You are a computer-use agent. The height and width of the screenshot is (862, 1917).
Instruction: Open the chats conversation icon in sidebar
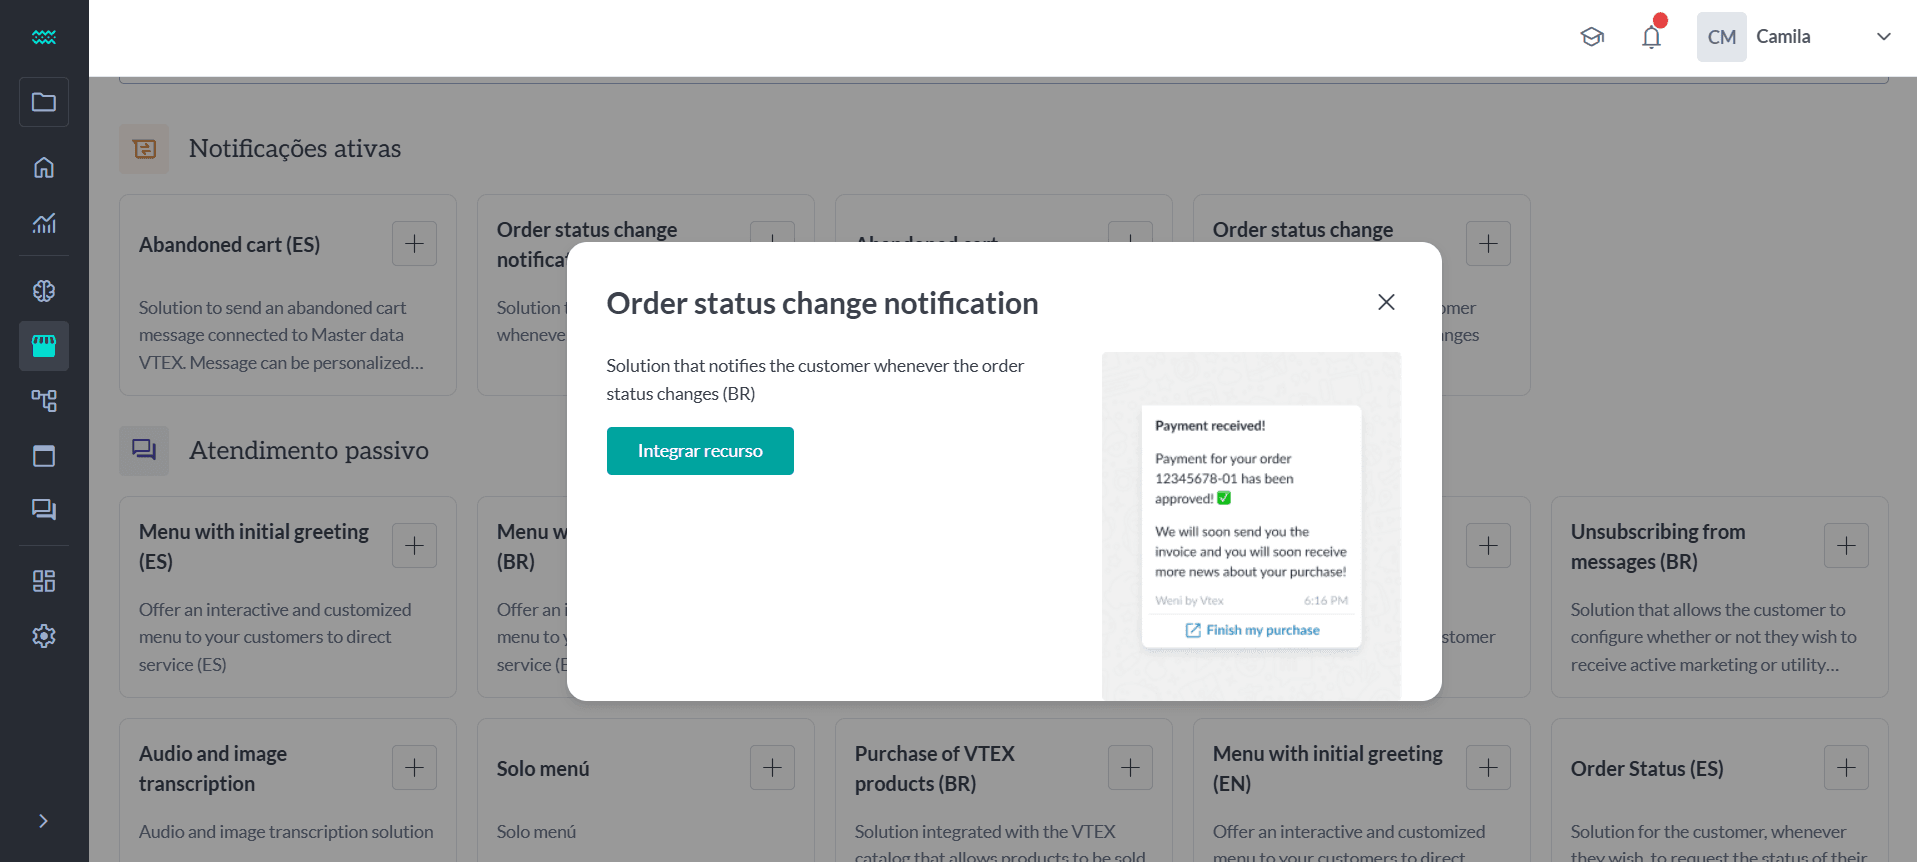pos(44,510)
